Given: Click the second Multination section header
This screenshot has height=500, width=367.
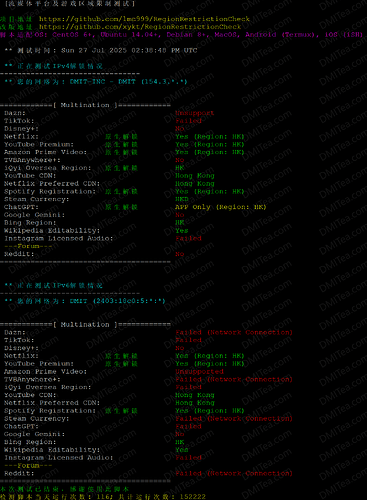Looking at the screenshot, I should 85,324.
